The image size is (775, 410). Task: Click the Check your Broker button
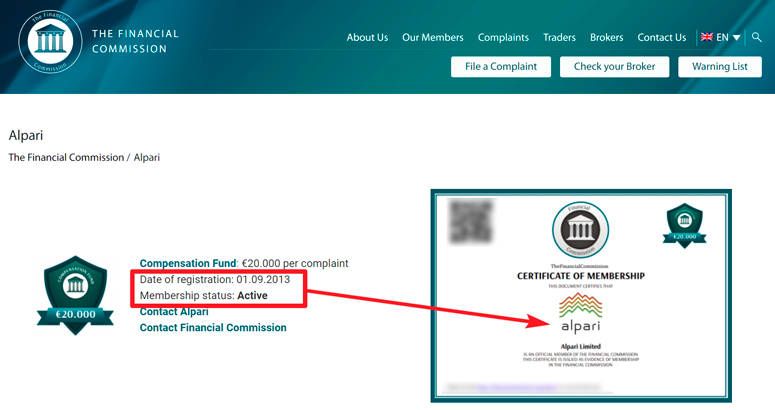pyautogui.click(x=614, y=67)
